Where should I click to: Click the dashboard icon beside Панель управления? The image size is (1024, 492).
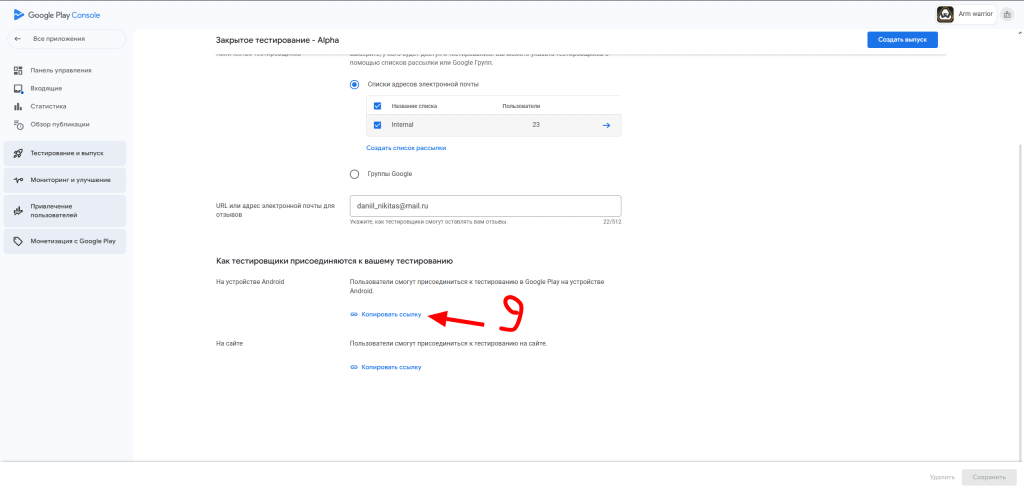point(18,70)
